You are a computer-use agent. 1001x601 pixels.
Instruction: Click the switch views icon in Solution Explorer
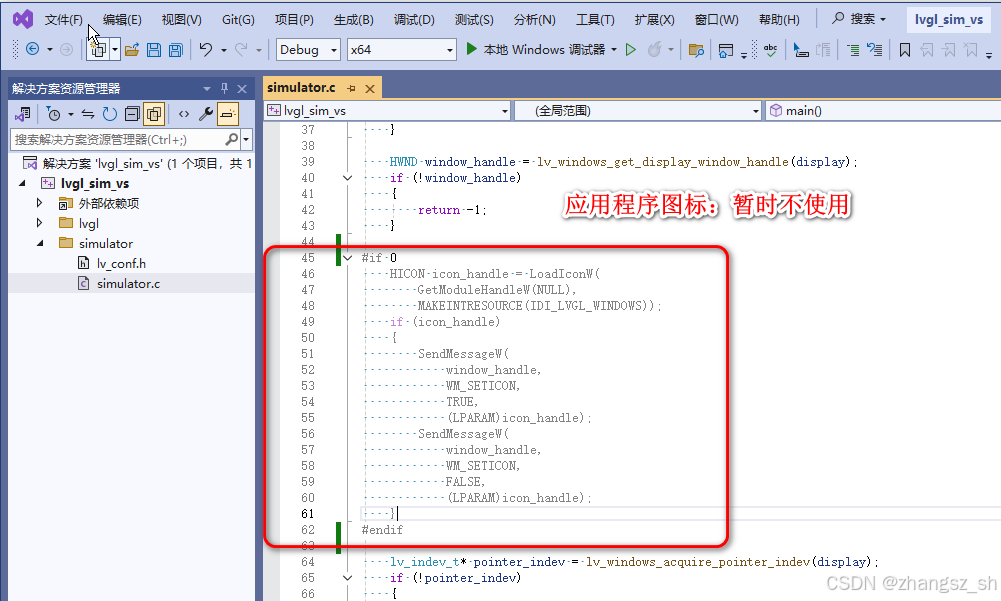click(23, 114)
